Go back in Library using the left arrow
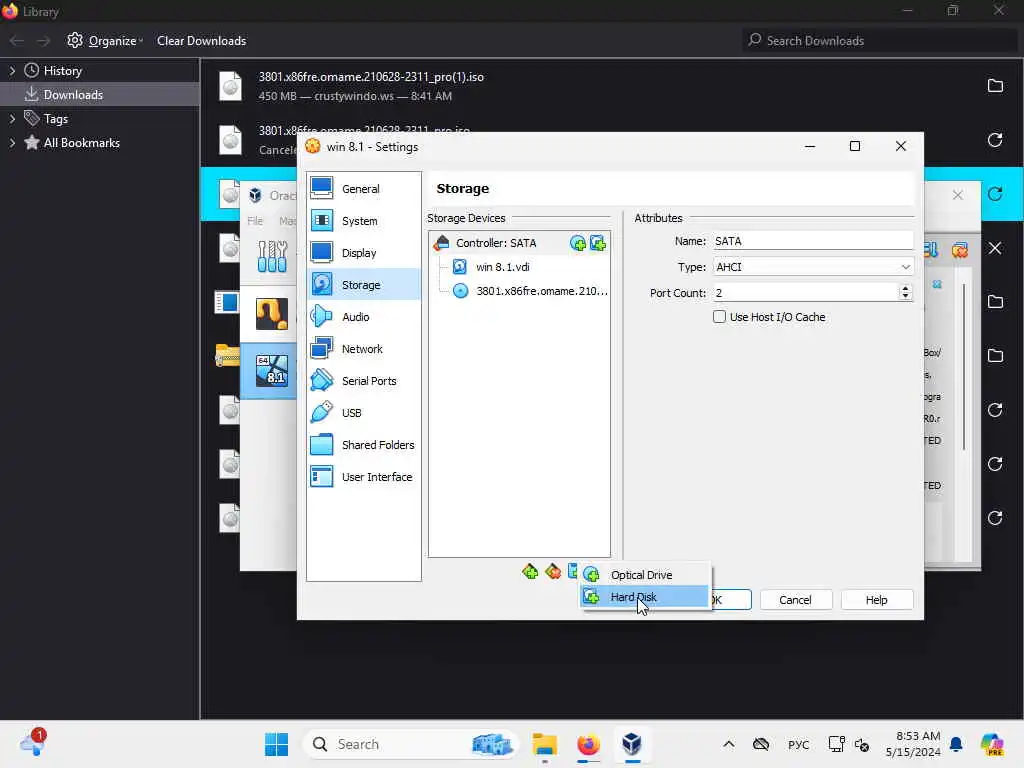1024x768 pixels. (x=17, y=40)
